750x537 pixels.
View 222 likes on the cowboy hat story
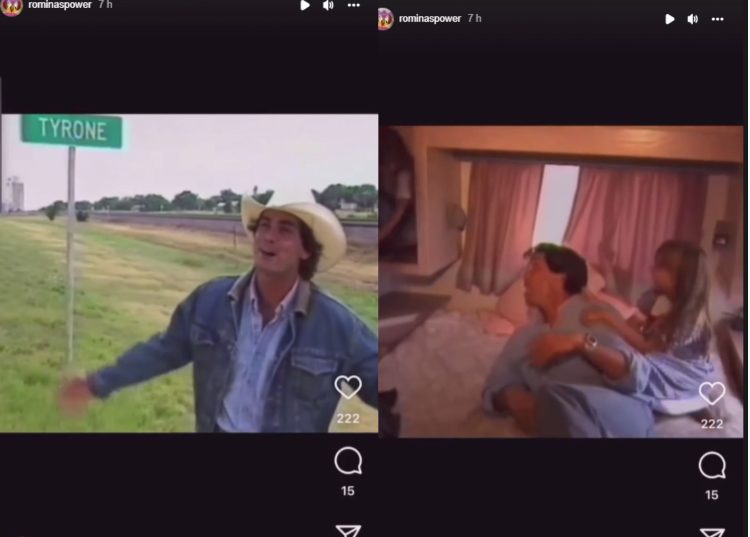[348, 418]
